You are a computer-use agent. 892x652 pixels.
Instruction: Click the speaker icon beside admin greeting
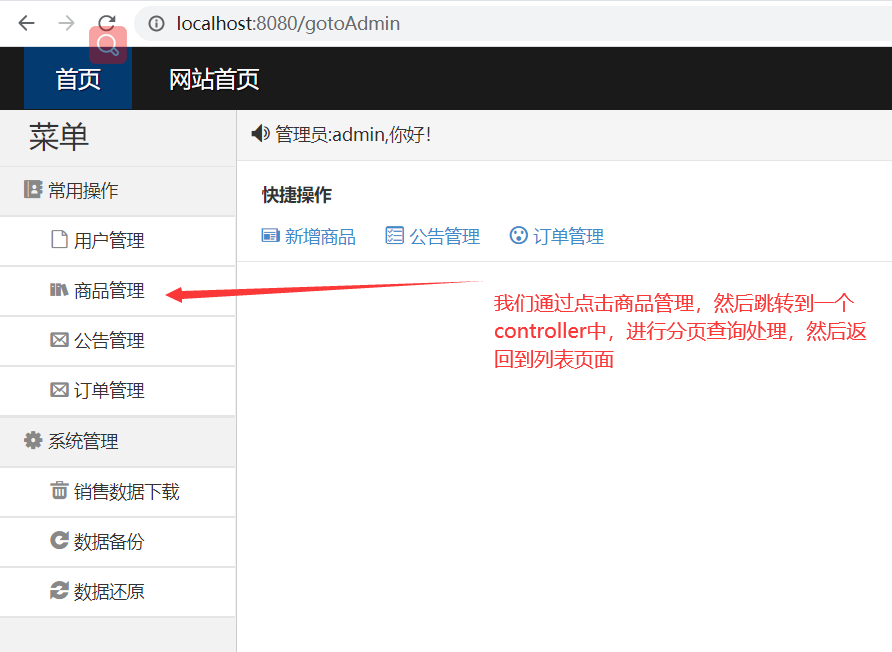260,134
